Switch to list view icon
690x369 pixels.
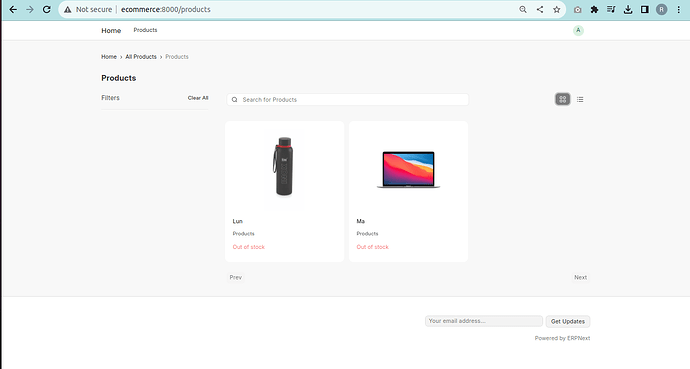tap(580, 99)
